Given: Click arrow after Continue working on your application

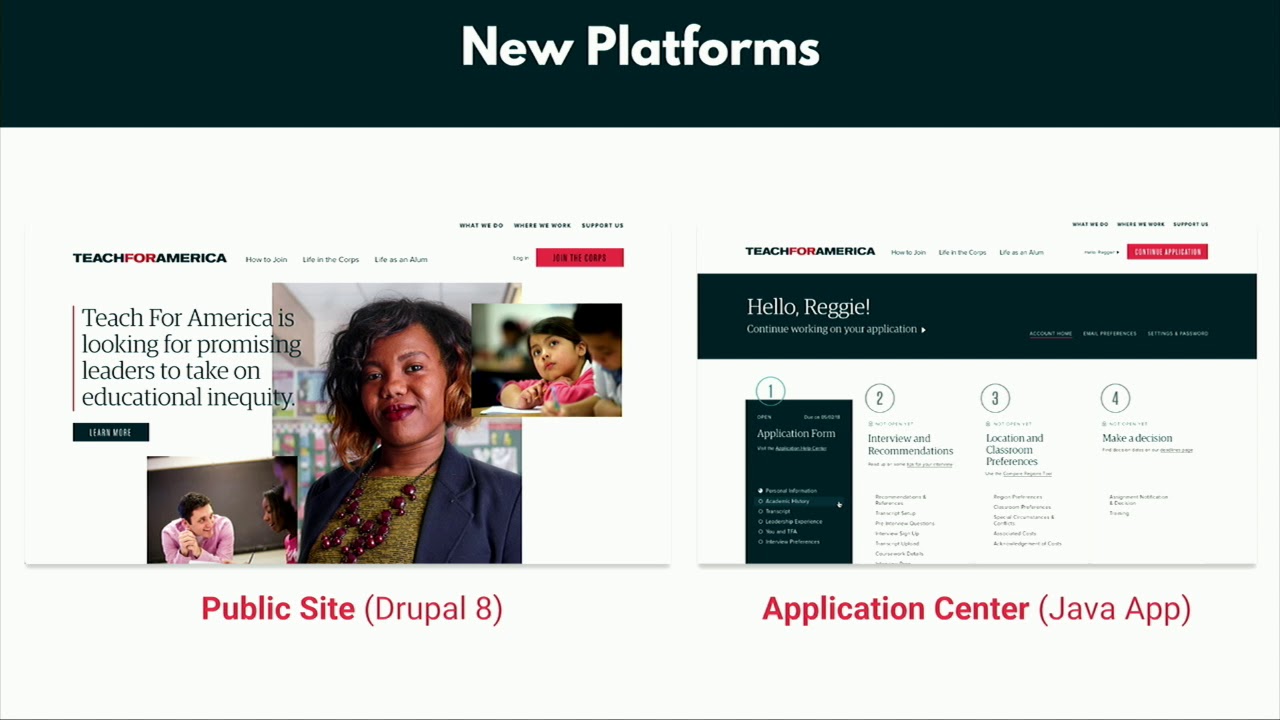Looking at the screenshot, I should [x=923, y=329].
